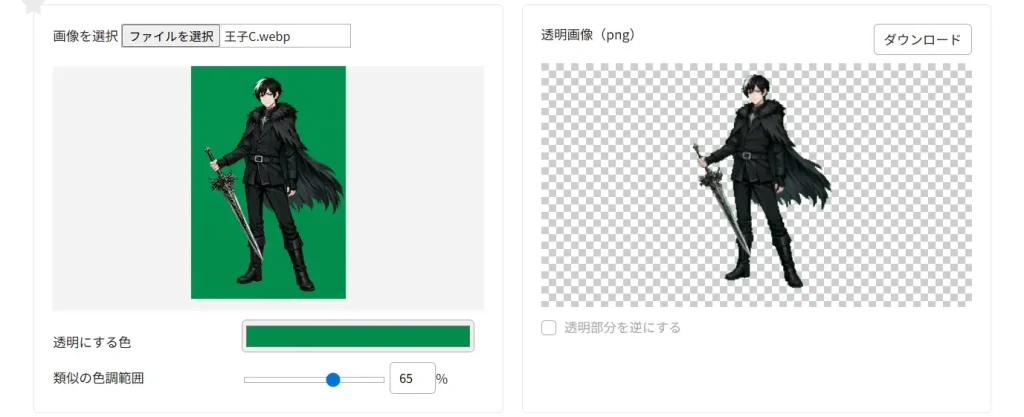This screenshot has width=1024, height=417.
Task: Focus the 65 percent tolerance number field
Action: tap(412, 378)
